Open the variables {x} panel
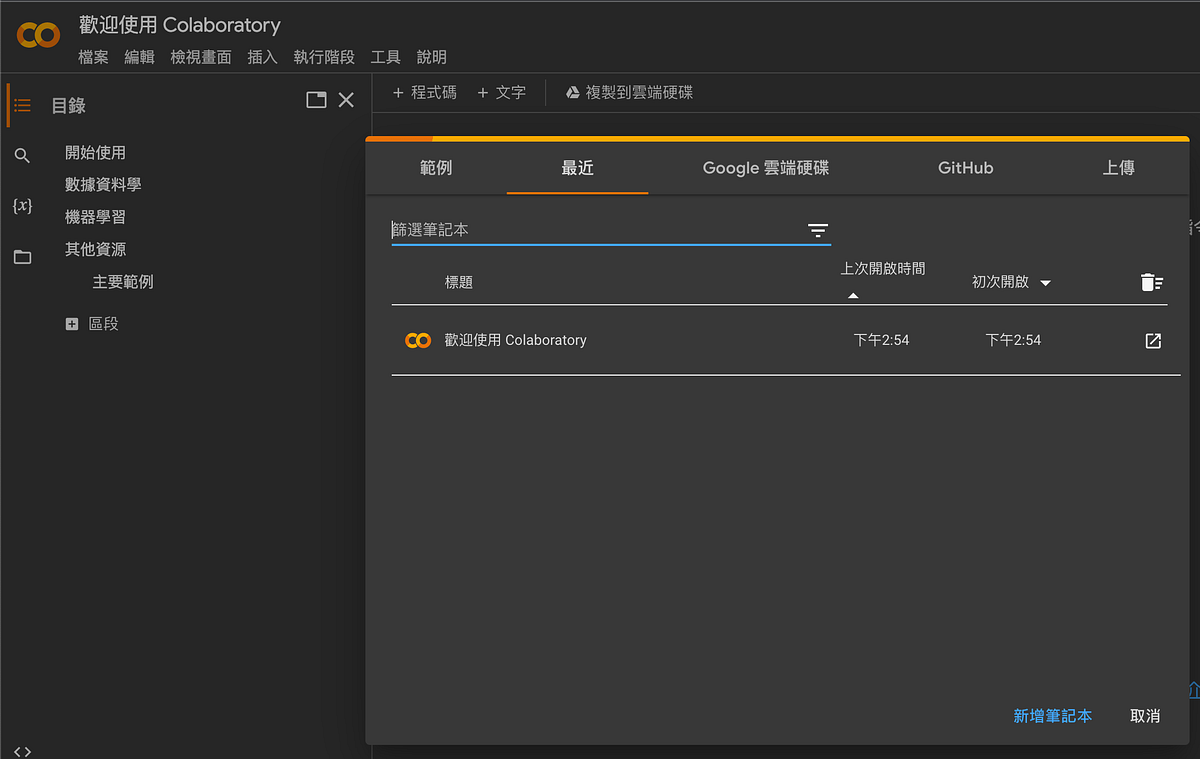 tap(22, 206)
